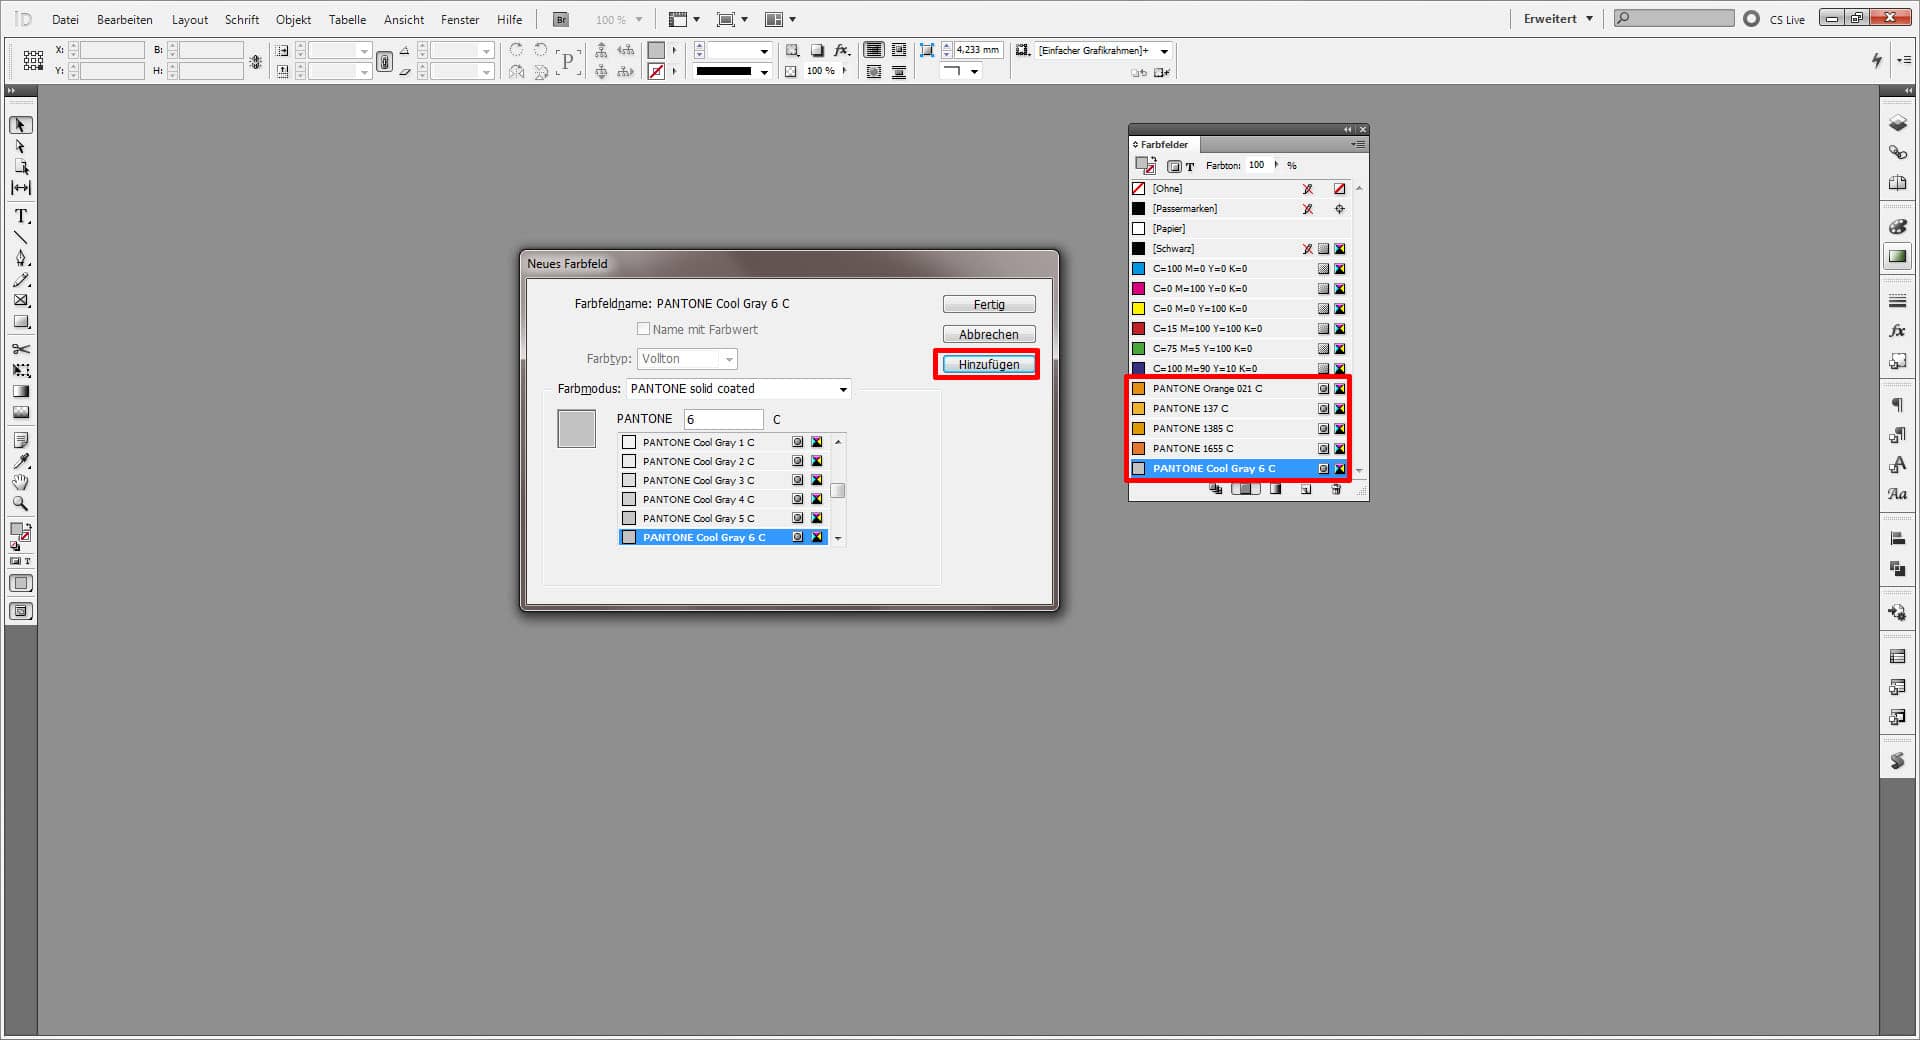Select the Scissors tool

[20, 349]
